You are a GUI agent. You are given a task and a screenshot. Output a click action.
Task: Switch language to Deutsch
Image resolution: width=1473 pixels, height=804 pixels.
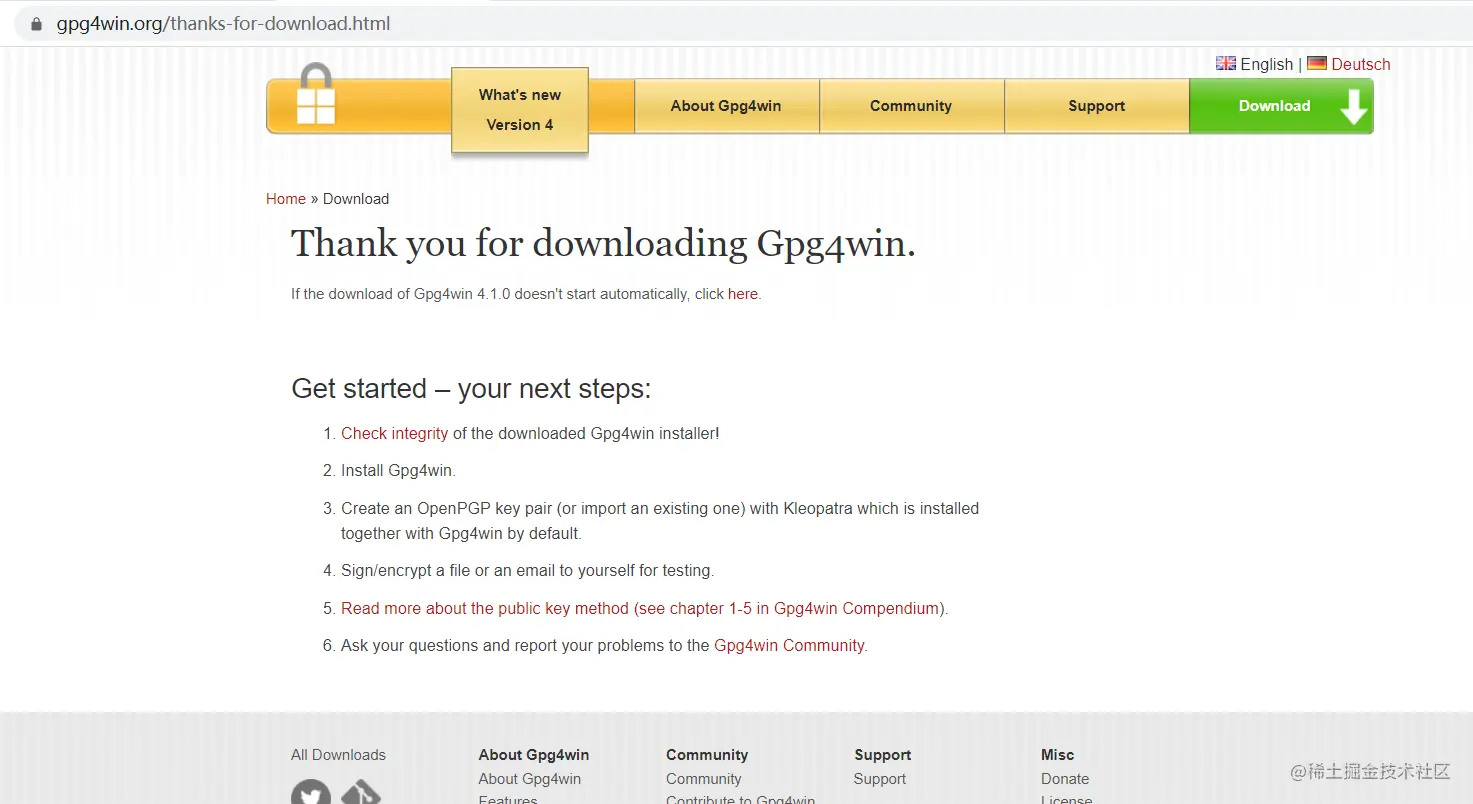[1361, 64]
